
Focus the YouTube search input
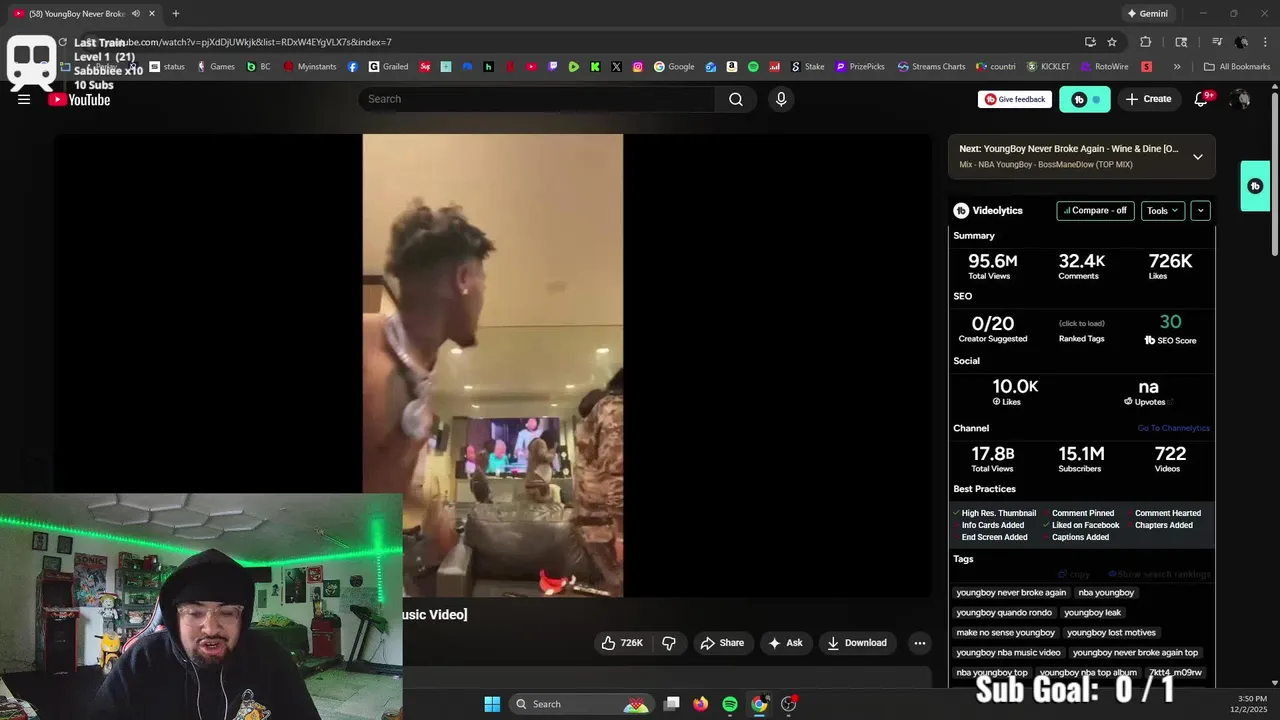537,99
